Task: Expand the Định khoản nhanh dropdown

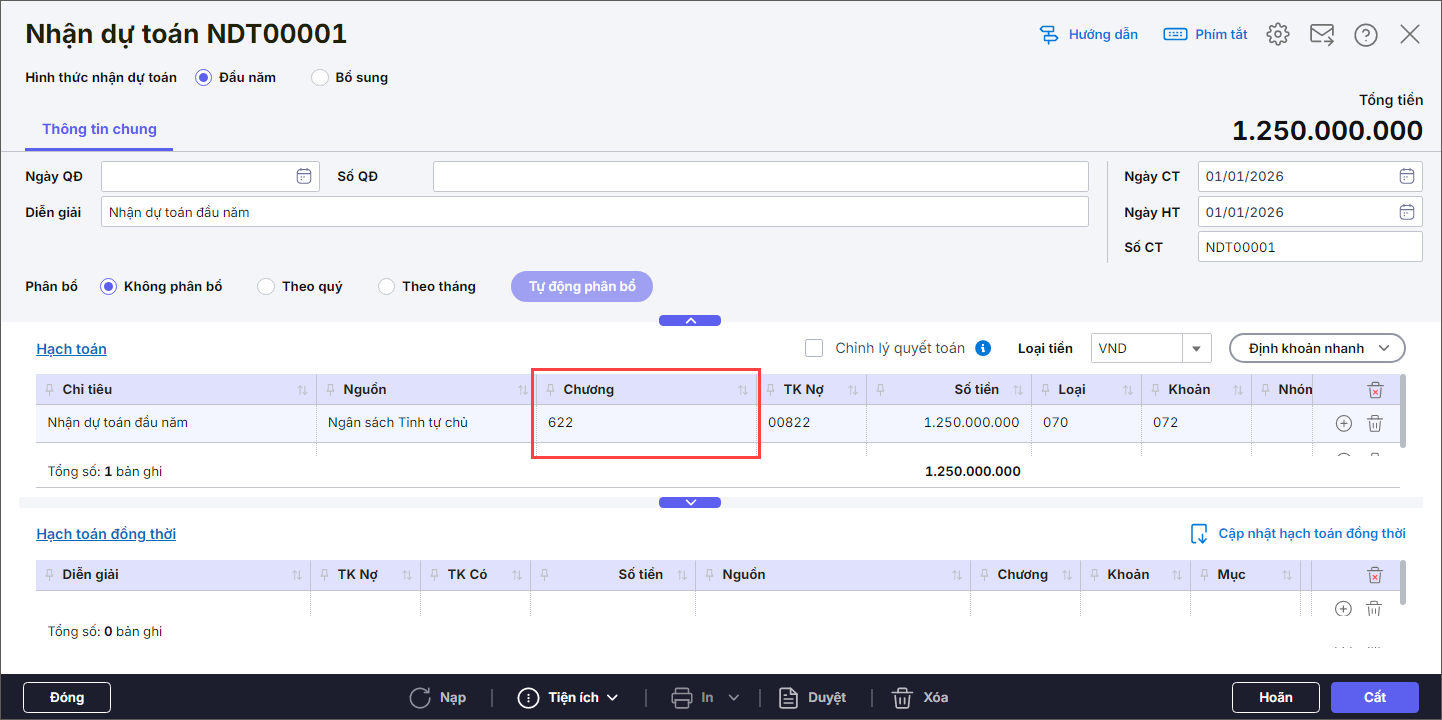Action: (1316, 348)
